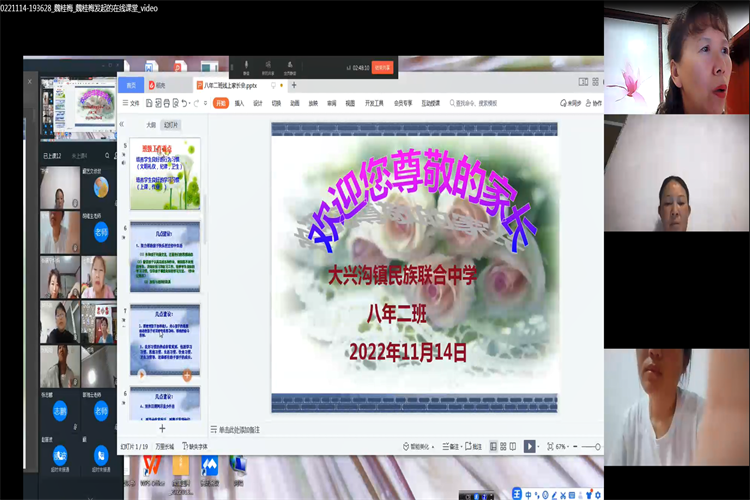Select slide 7 thumbnail
Image resolution: width=750 pixels, height=500 pixels.
165,340
